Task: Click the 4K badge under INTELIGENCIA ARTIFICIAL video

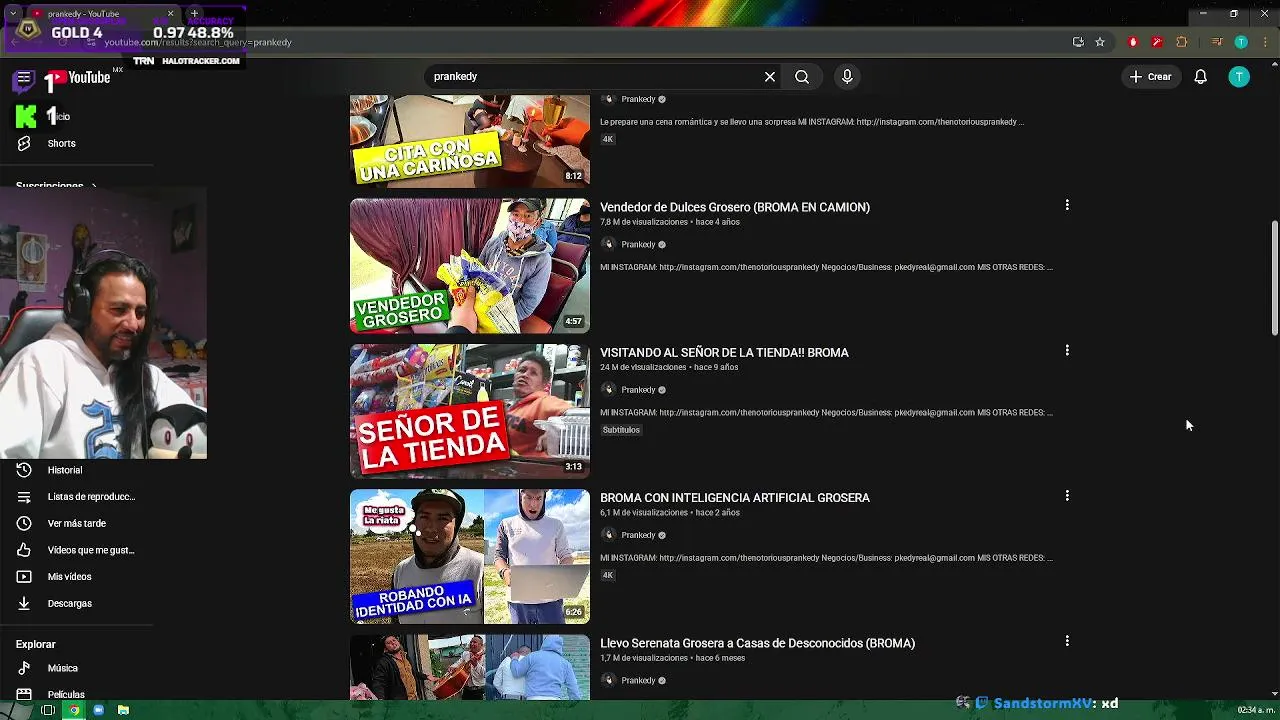Action: tap(607, 575)
